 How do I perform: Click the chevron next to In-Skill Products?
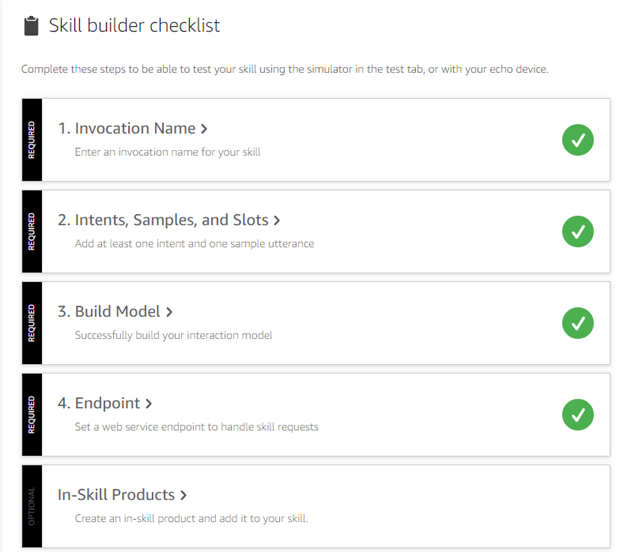pyautogui.click(x=184, y=495)
